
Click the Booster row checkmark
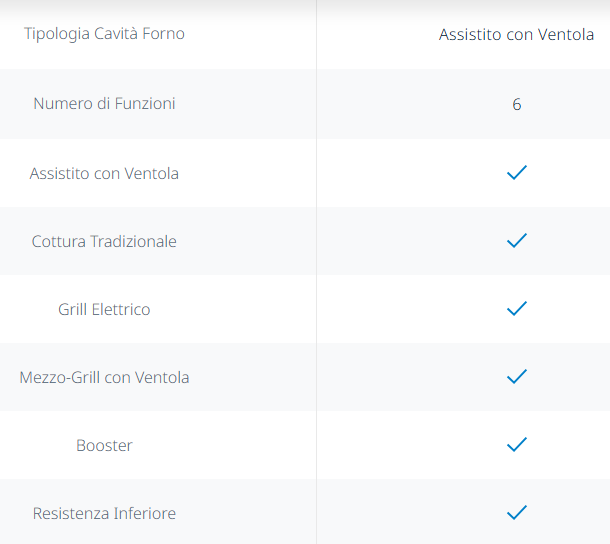point(516,445)
